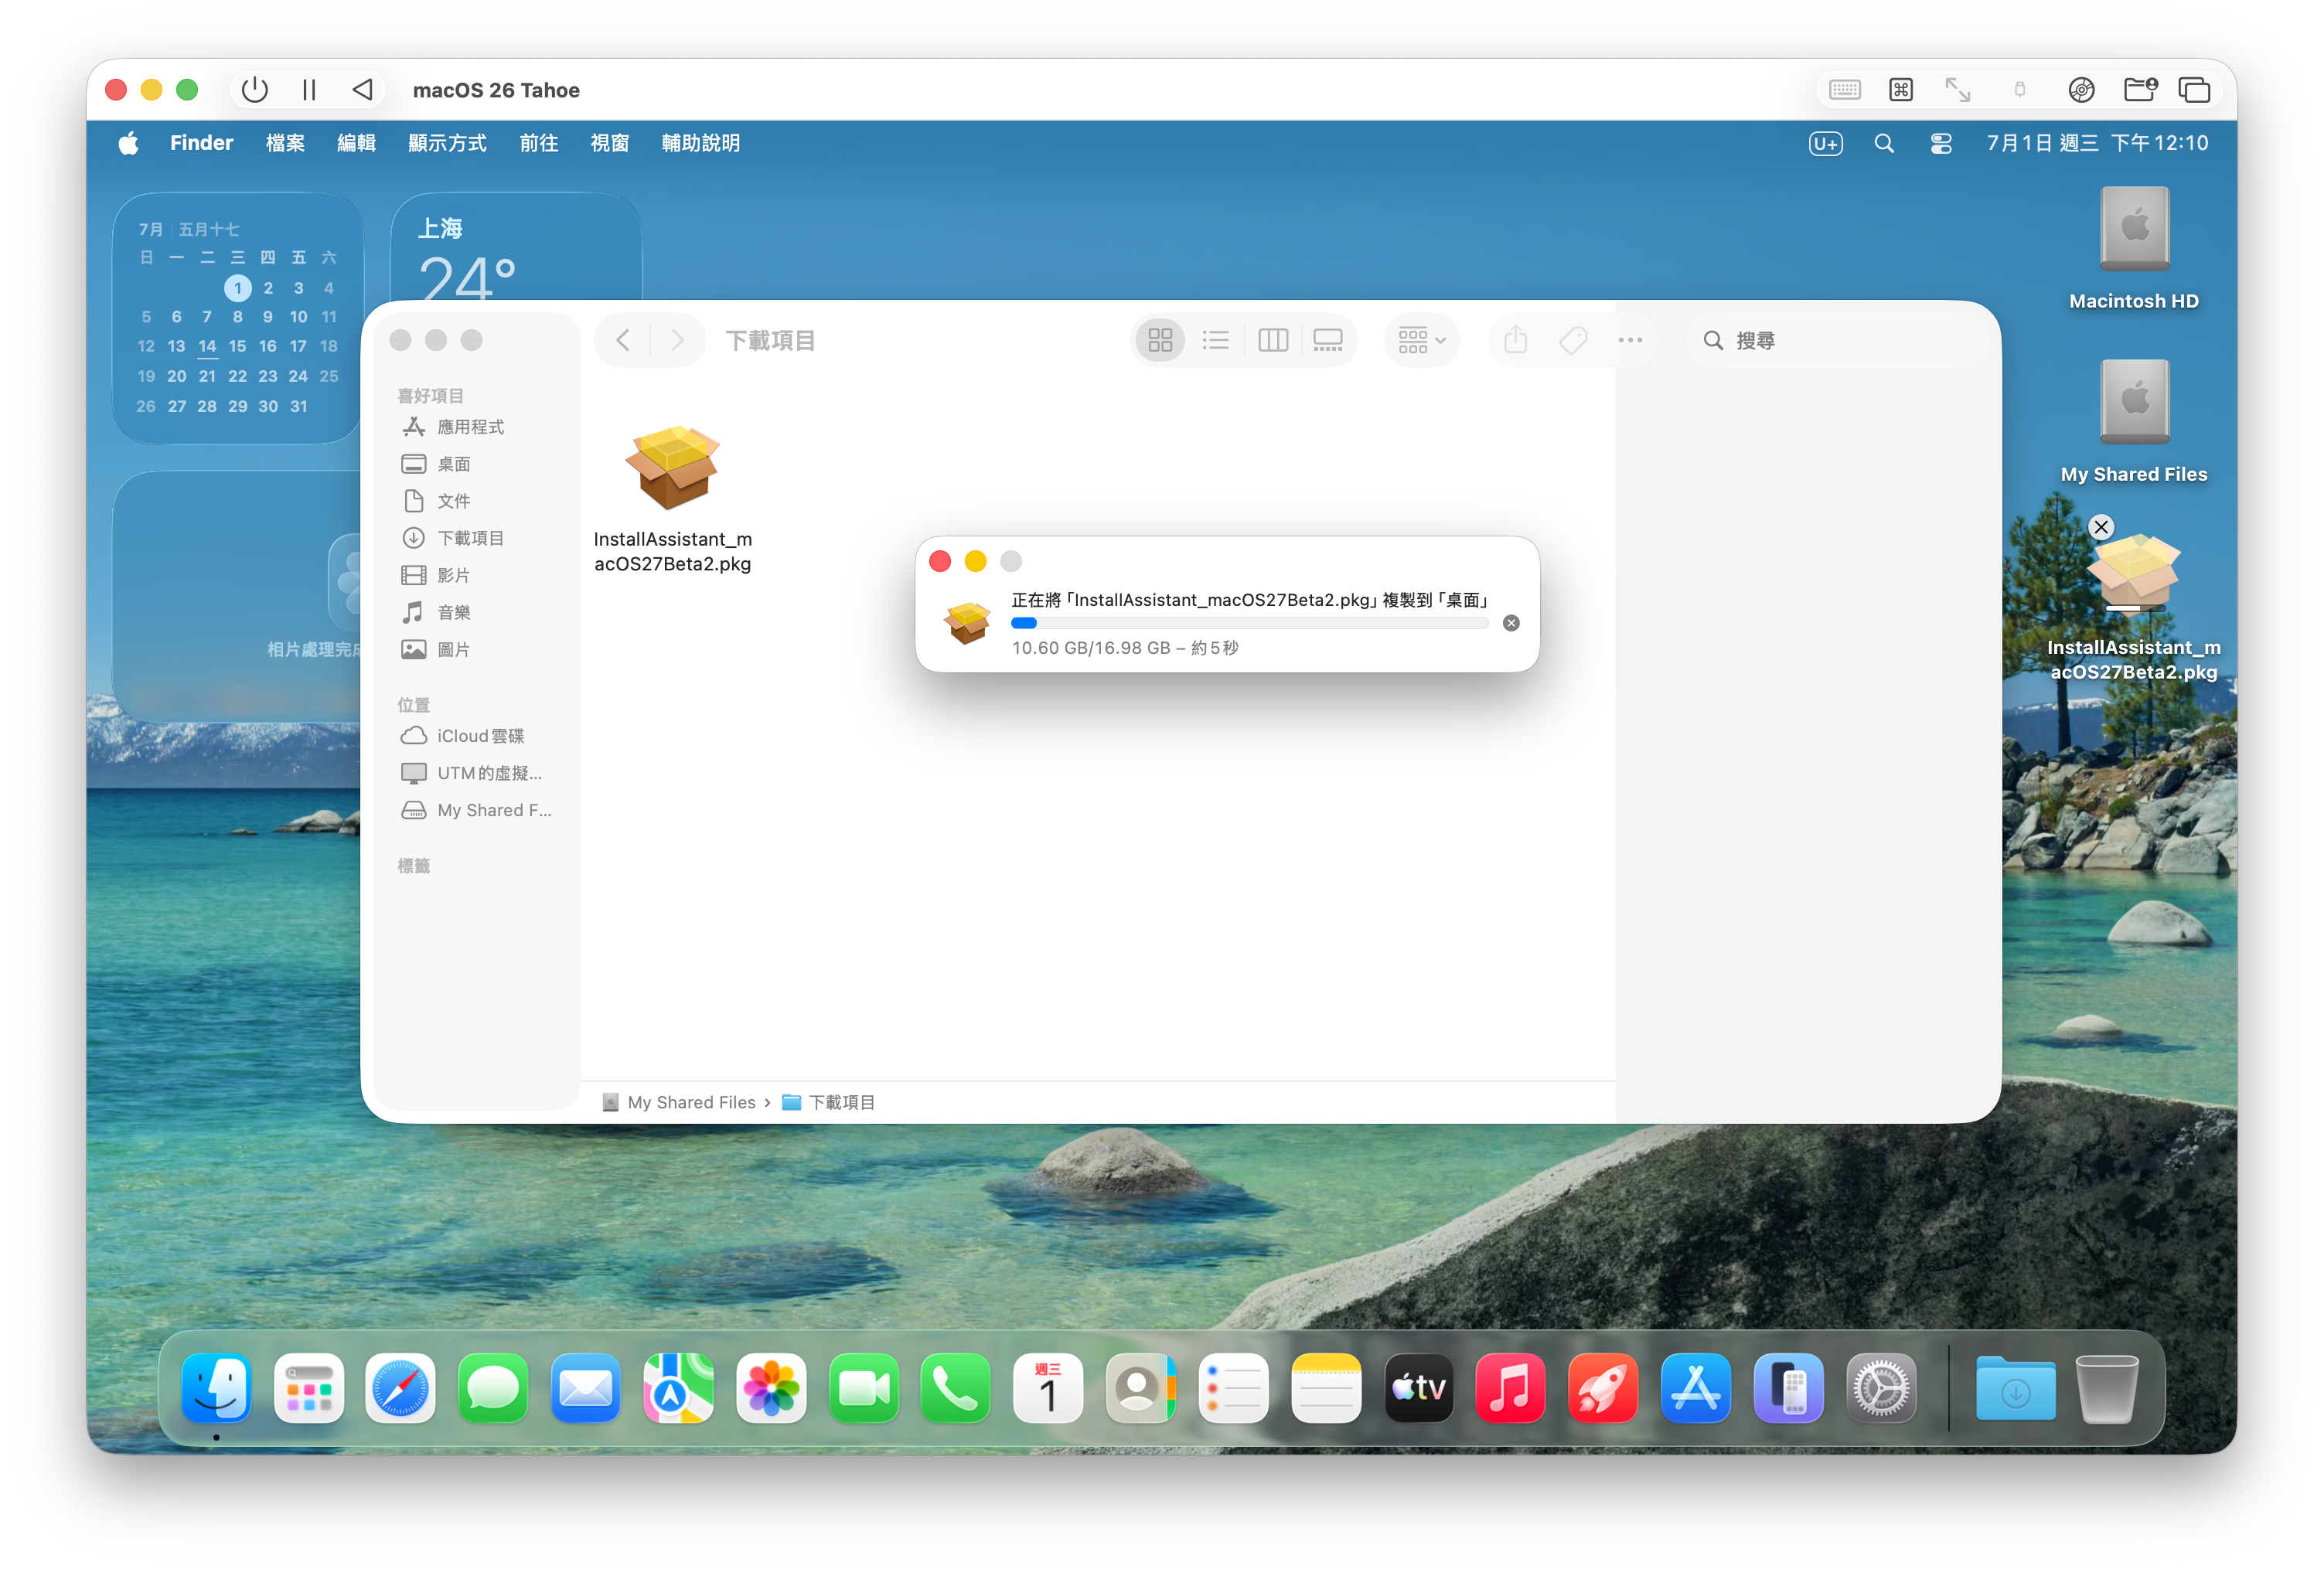Select the Macintosh HD desktop drive

2134,248
